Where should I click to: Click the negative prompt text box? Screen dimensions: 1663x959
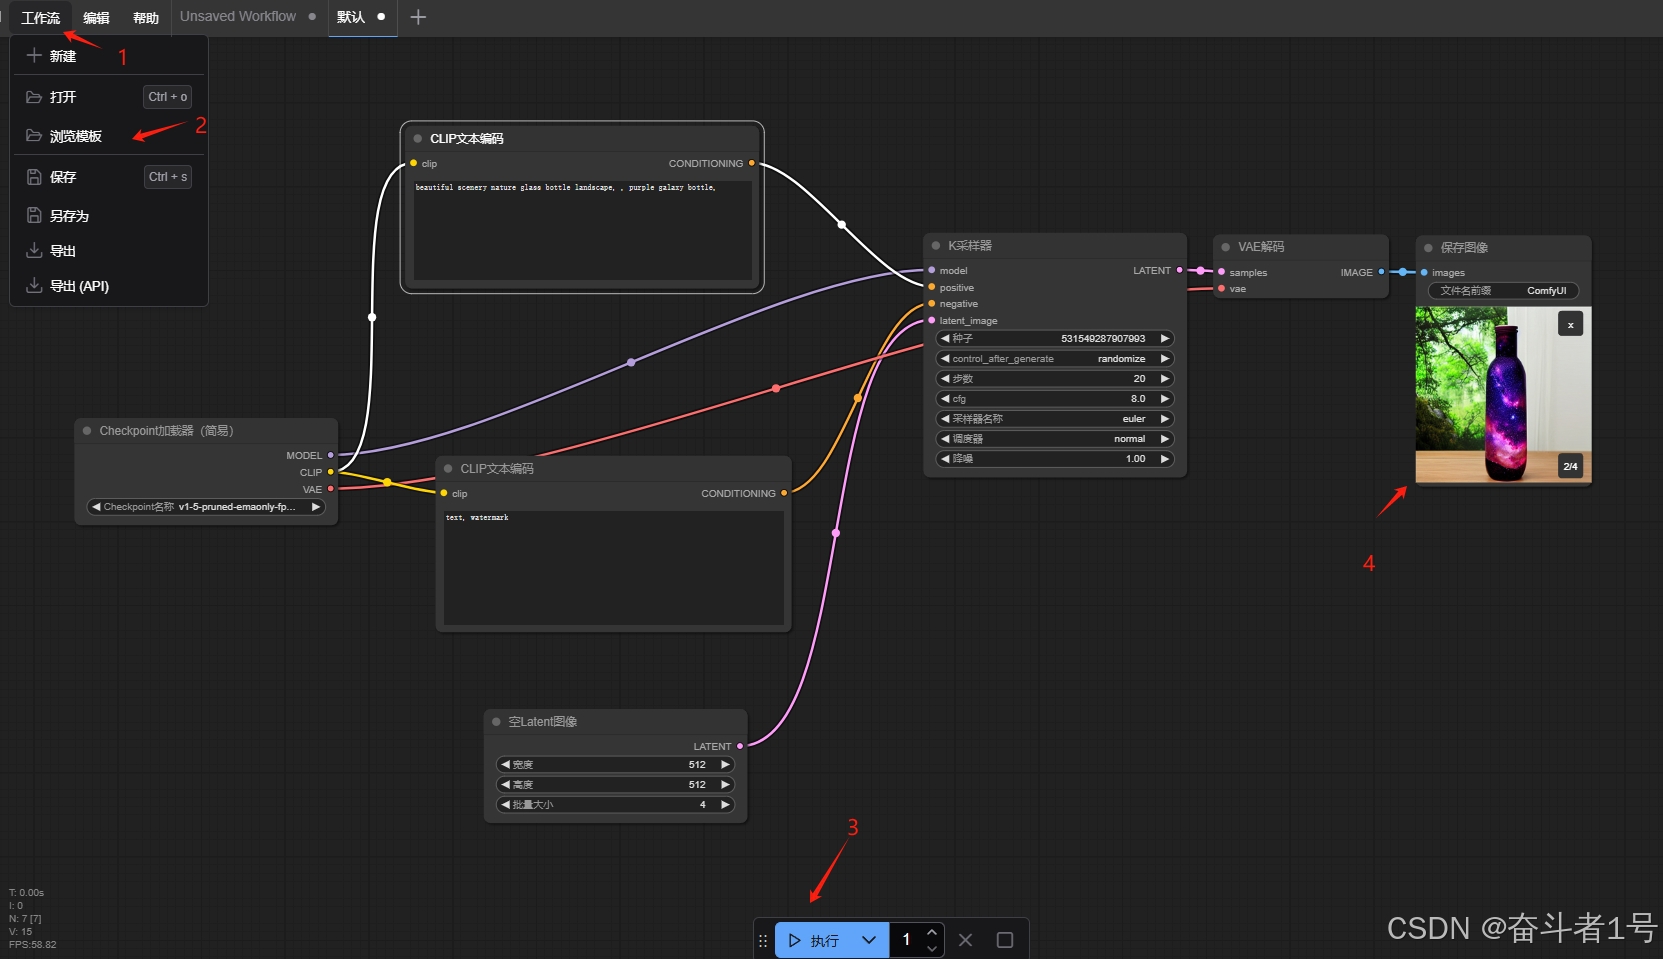(613, 567)
